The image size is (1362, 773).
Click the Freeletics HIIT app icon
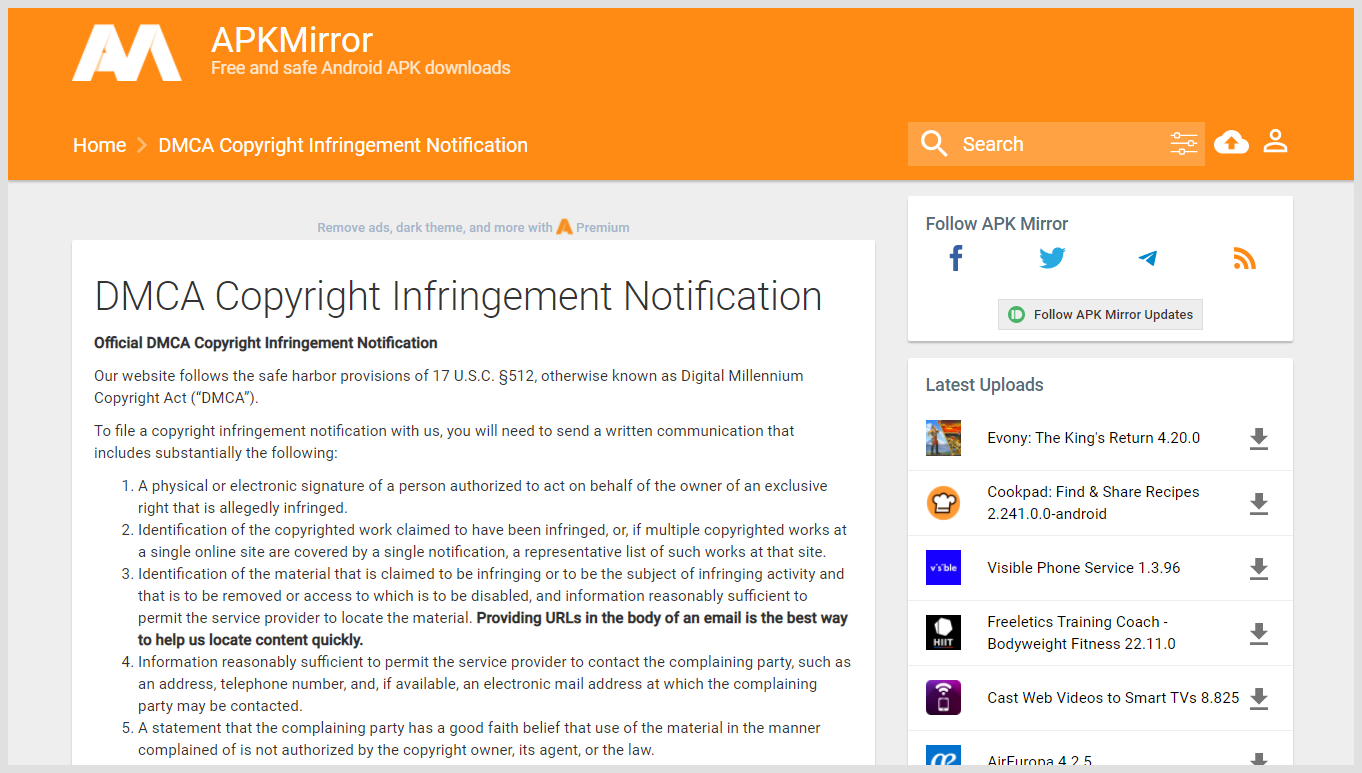click(x=943, y=633)
